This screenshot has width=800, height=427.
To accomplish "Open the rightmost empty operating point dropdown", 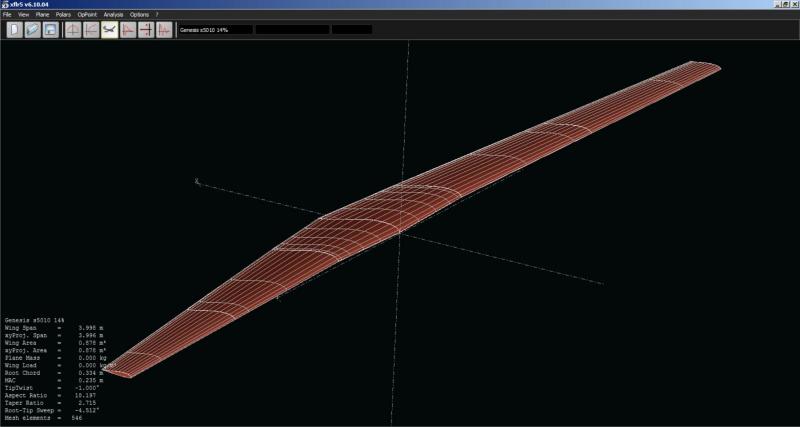I will [351, 30].
